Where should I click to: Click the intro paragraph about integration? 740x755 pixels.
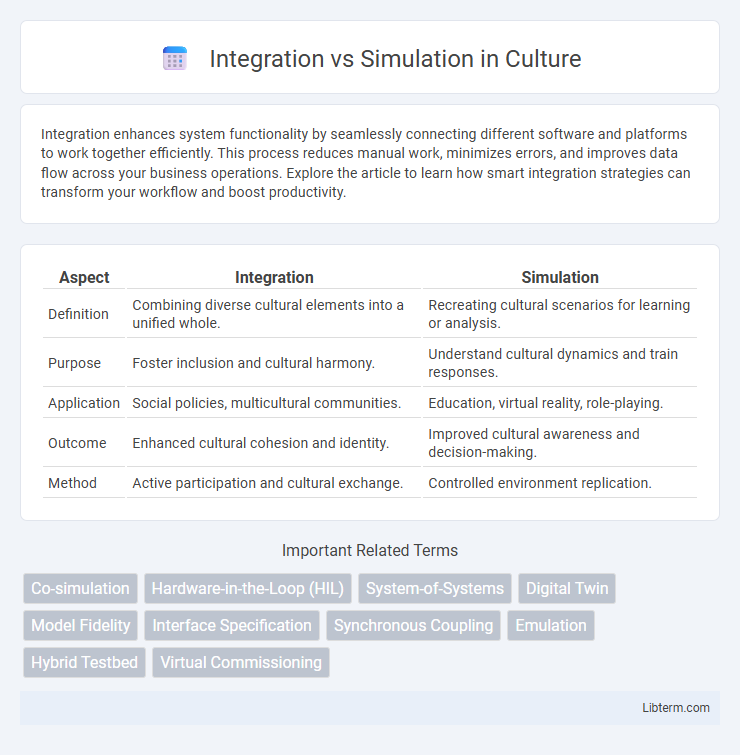click(x=366, y=163)
